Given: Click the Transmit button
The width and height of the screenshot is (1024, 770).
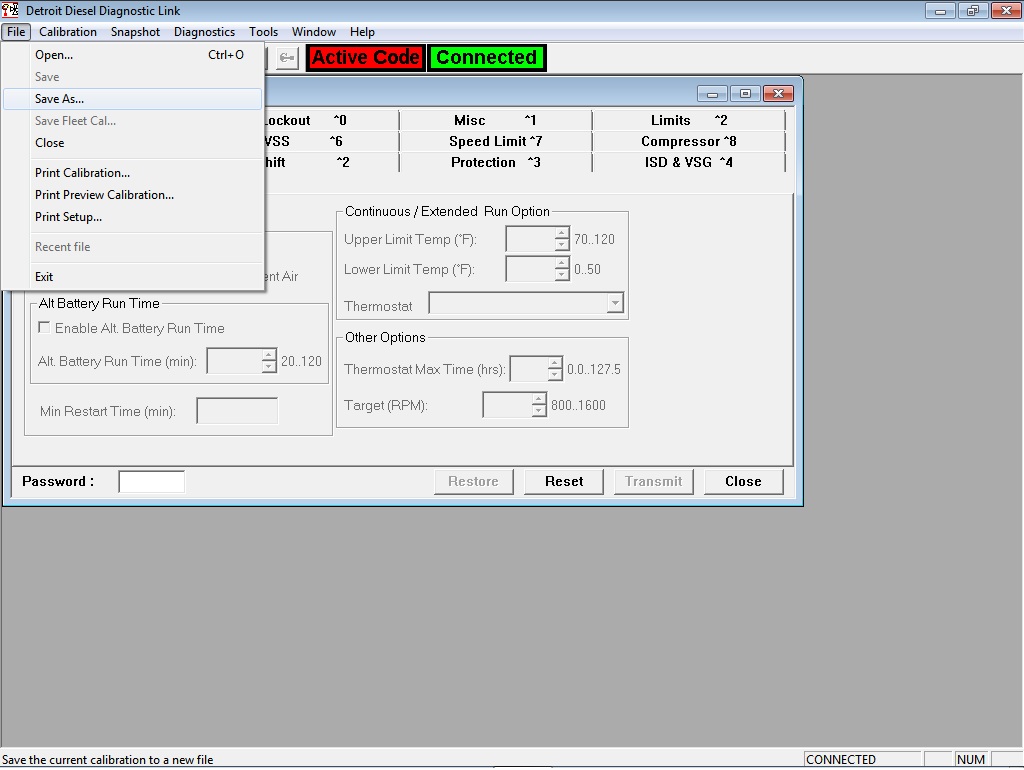Looking at the screenshot, I should pyautogui.click(x=653, y=481).
